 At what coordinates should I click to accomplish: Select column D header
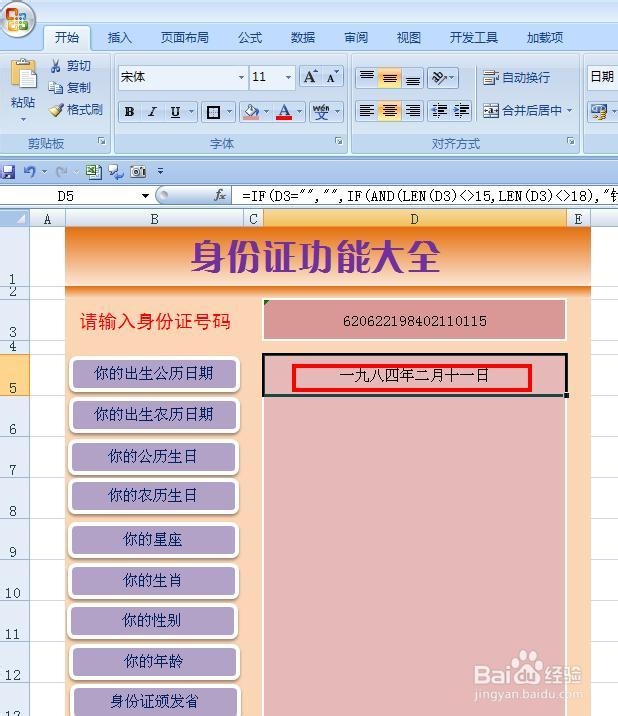415,219
